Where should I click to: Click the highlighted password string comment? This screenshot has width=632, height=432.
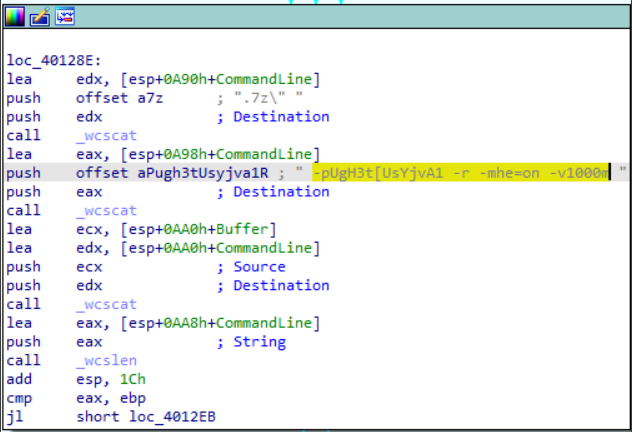click(x=460, y=172)
